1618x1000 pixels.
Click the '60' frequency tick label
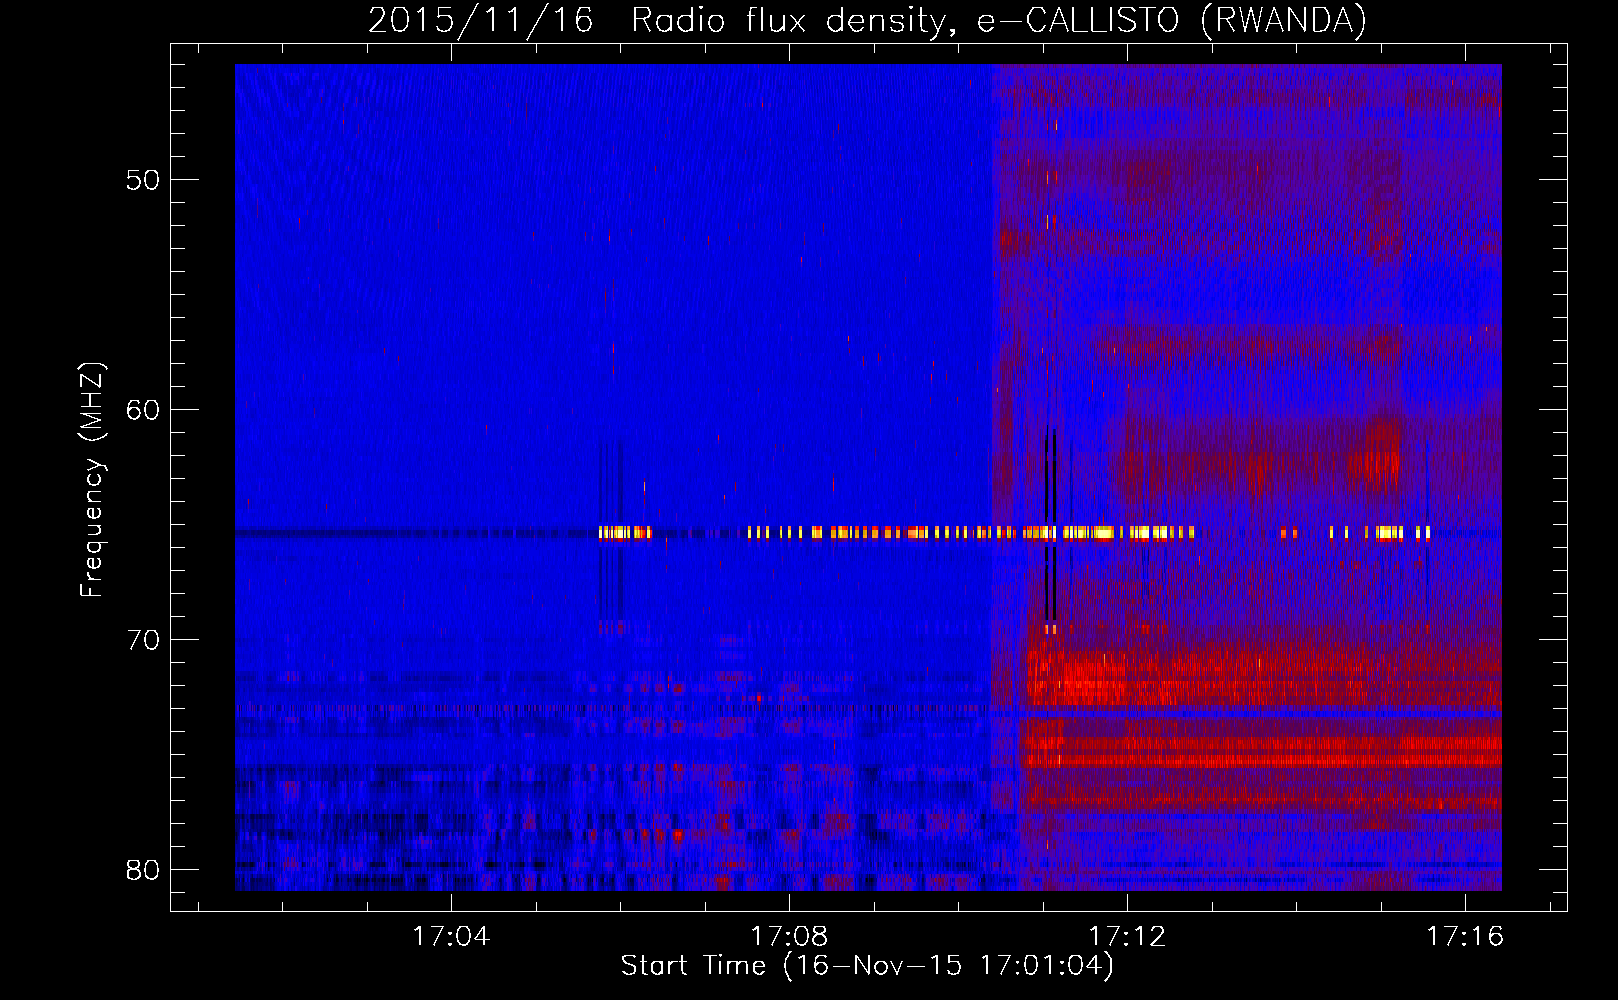[144, 410]
